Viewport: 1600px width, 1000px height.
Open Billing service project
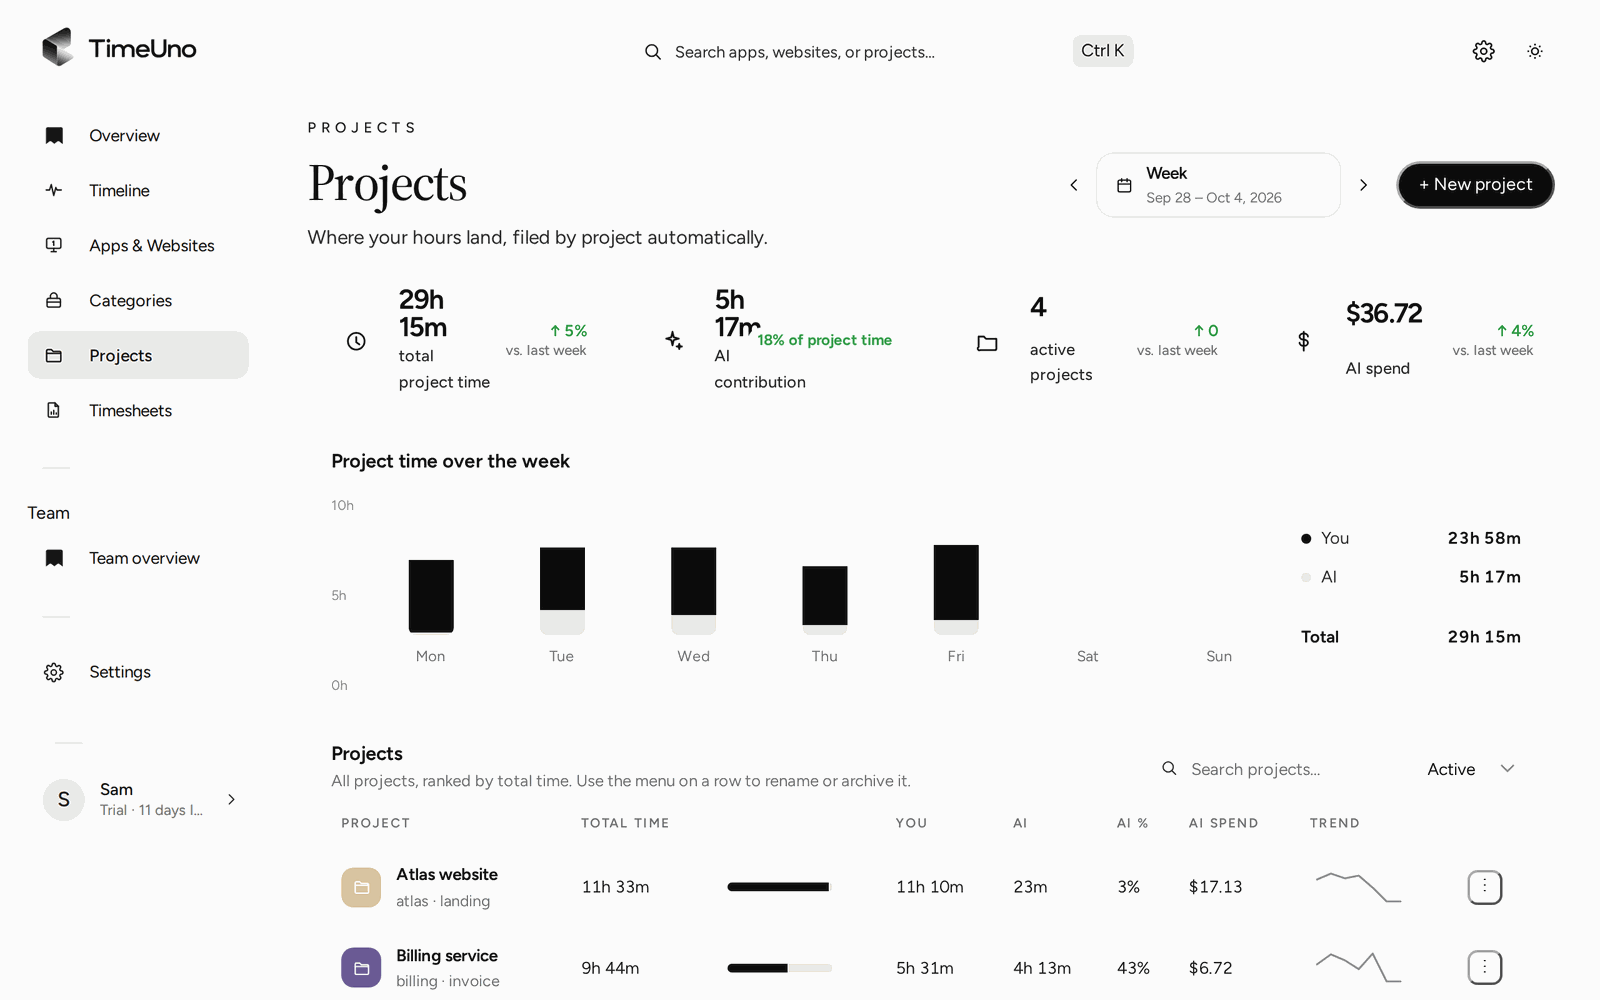(447, 956)
